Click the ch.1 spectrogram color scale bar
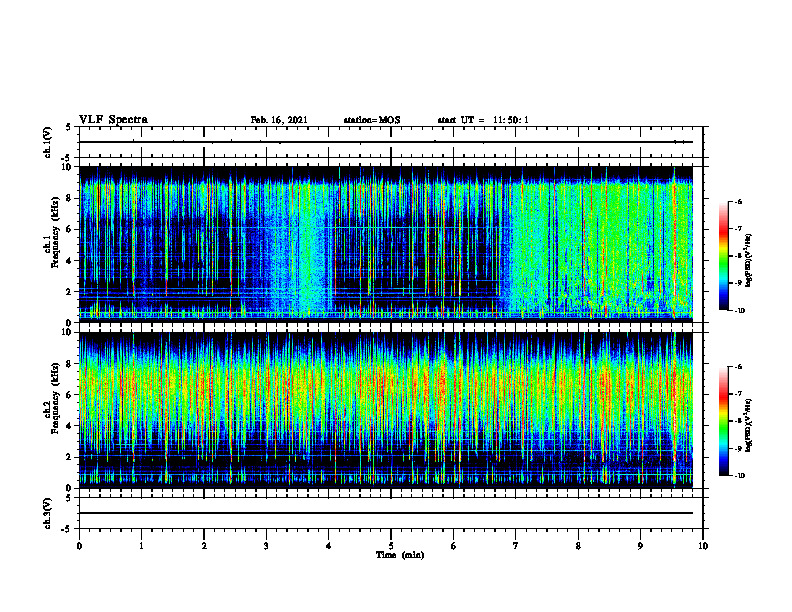792x612 pixels. (724, 256)
